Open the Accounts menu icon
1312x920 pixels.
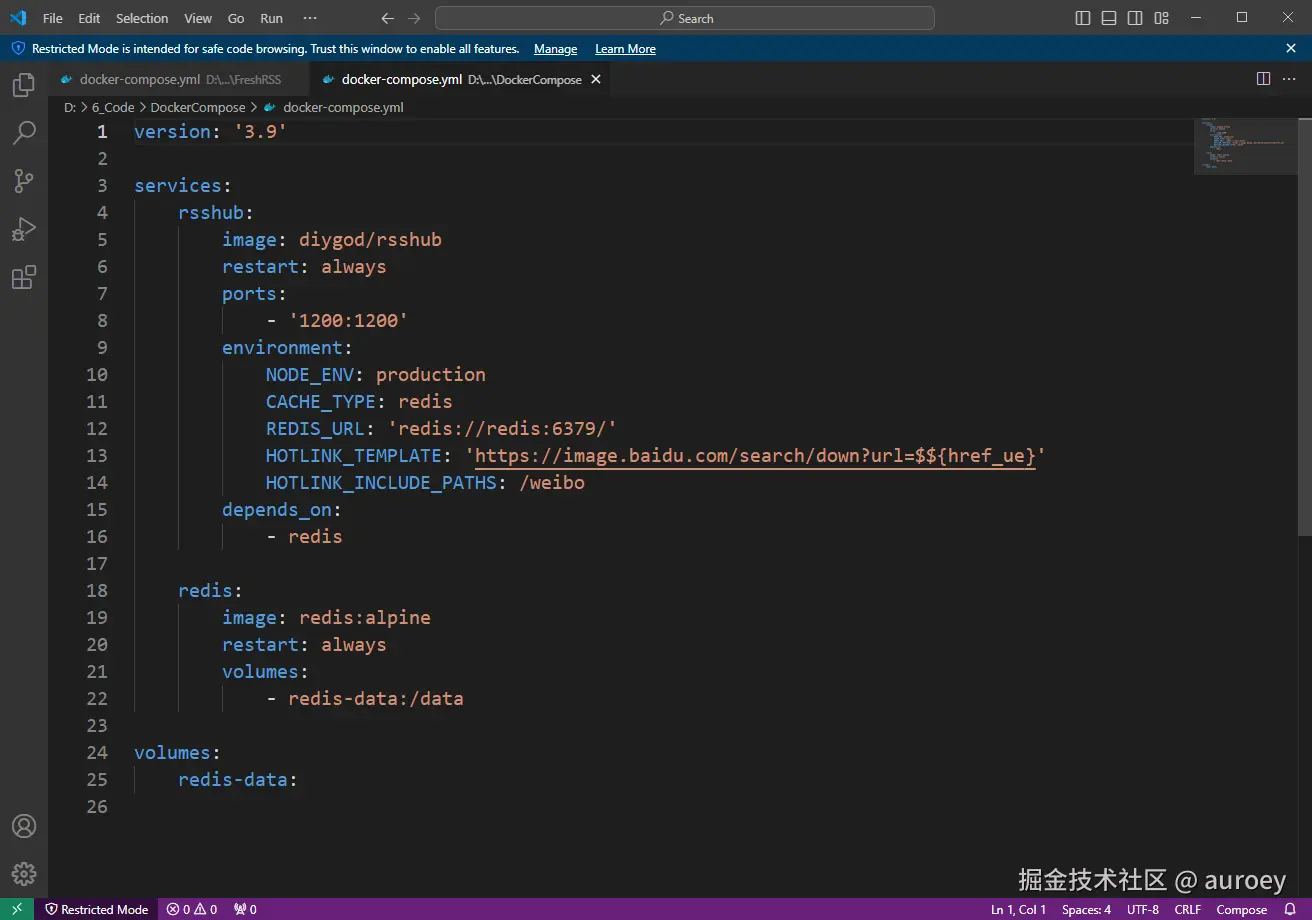coord(24,826)
